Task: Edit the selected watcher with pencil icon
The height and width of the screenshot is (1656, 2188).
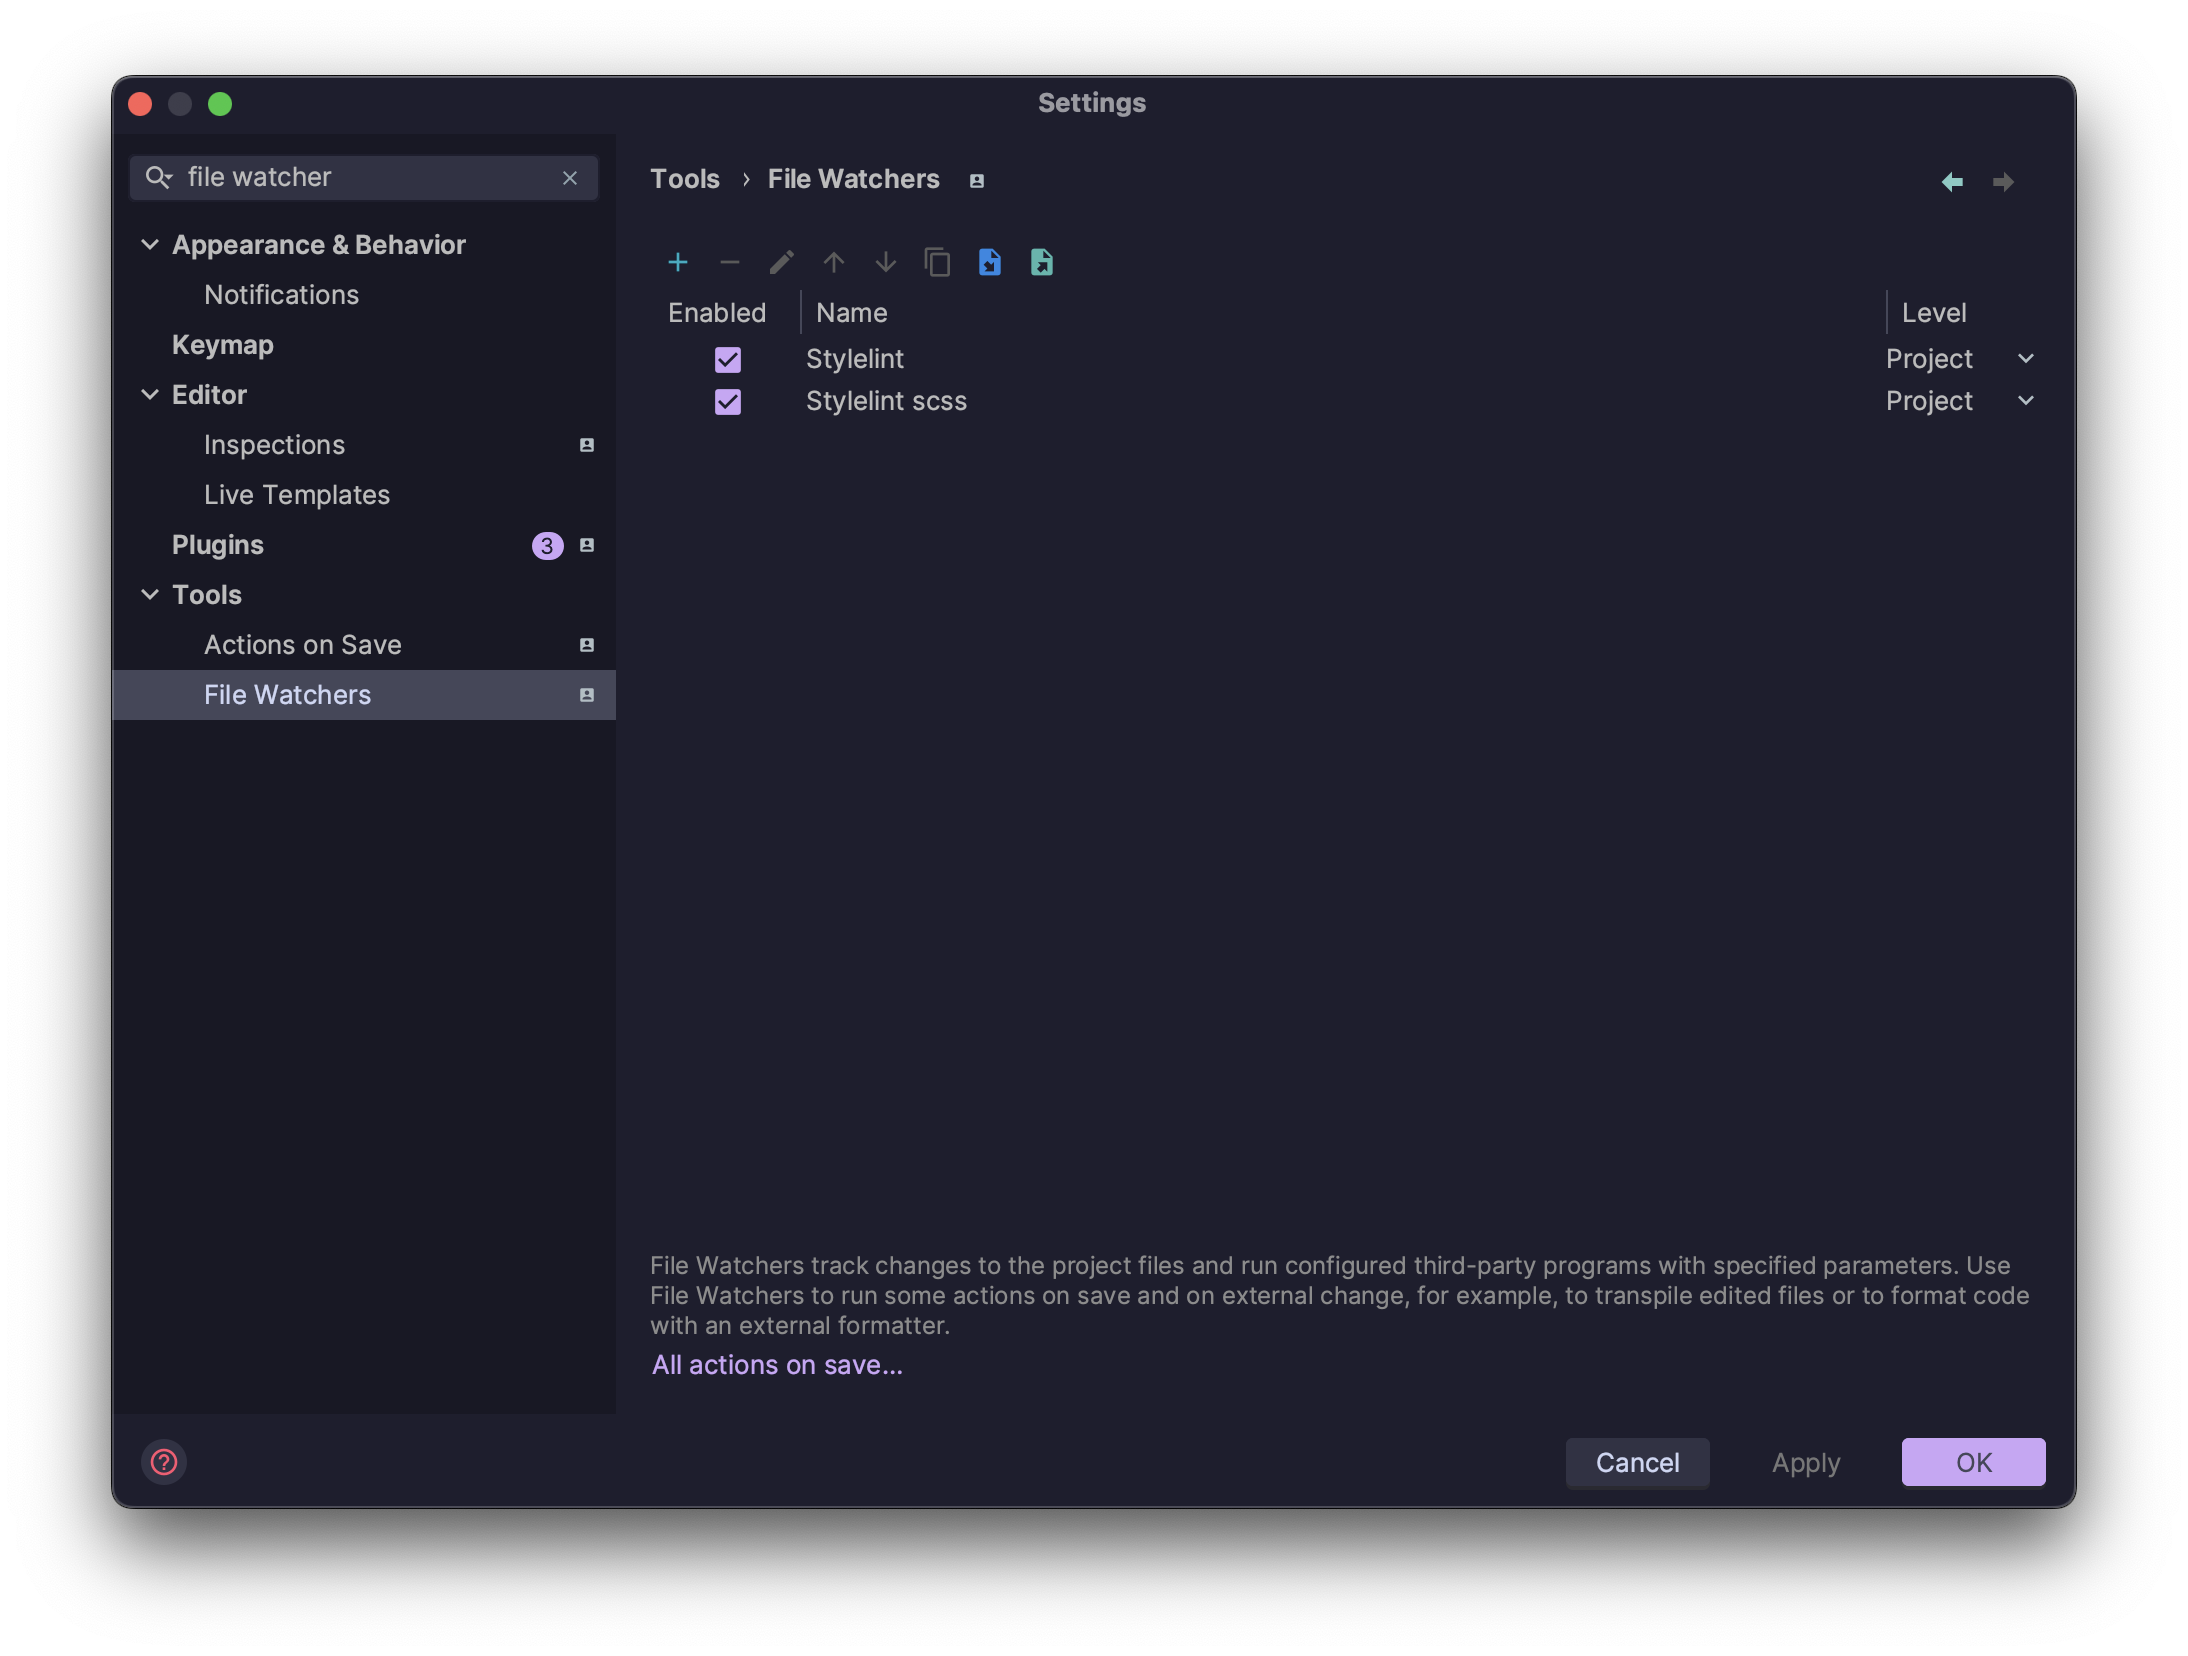Action: (x=781, y=262)
